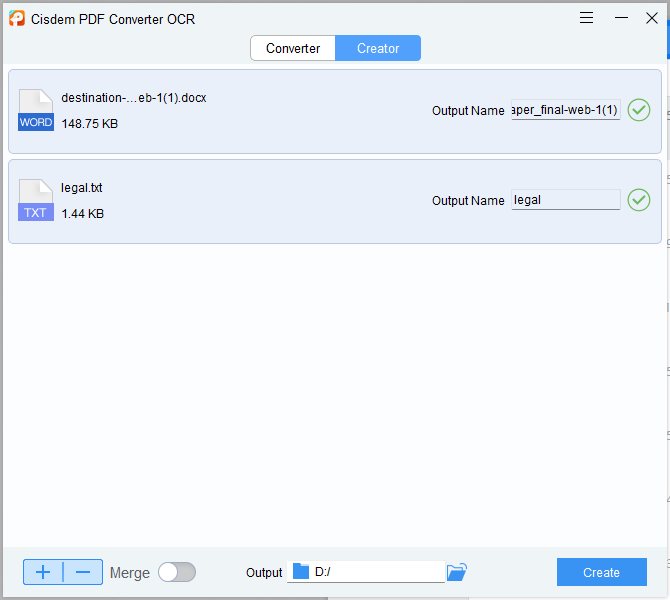Click the Cisdem app logo icon
Viewport: 670px width, 600px height.
point(17,19)
